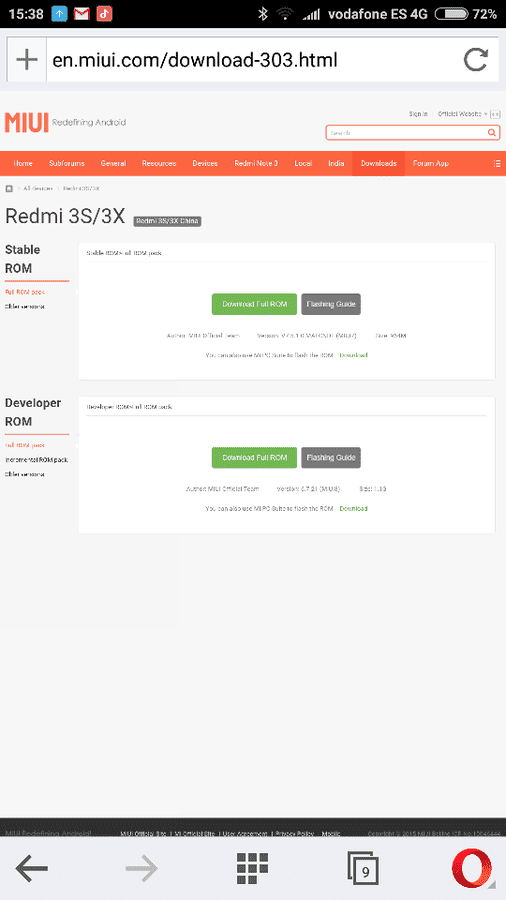Open the three-line menu in the orange nav bar
Image resolution: width=506 pixels, height=900 pixels.
click(x=497, y=164)
